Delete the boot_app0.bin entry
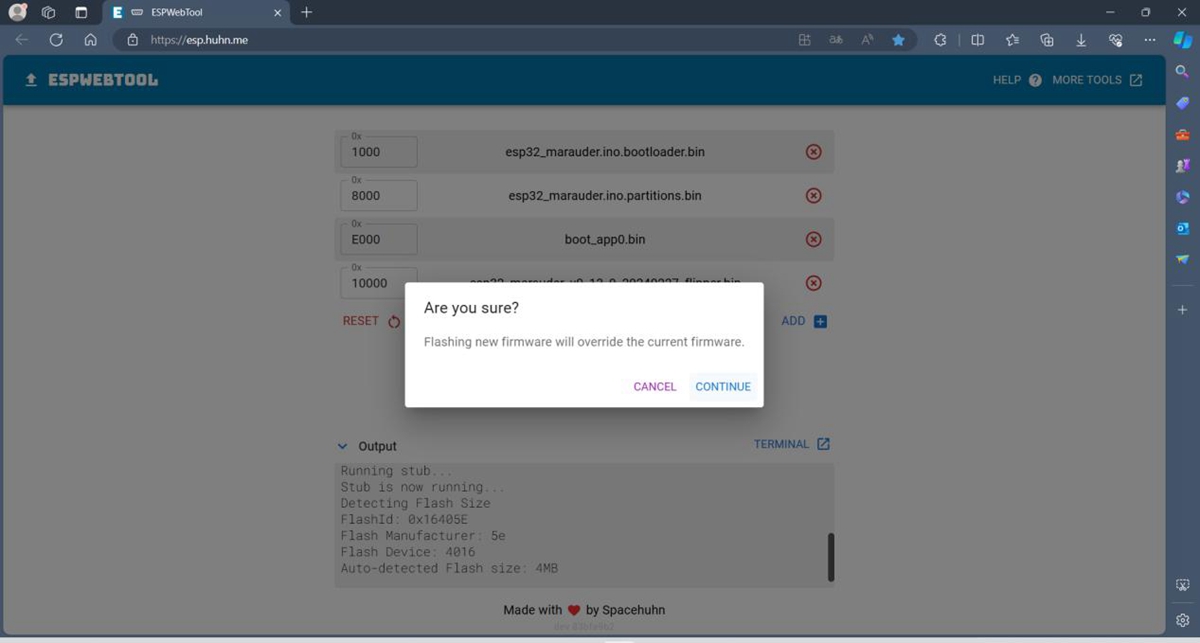 [x=813, y=240]
